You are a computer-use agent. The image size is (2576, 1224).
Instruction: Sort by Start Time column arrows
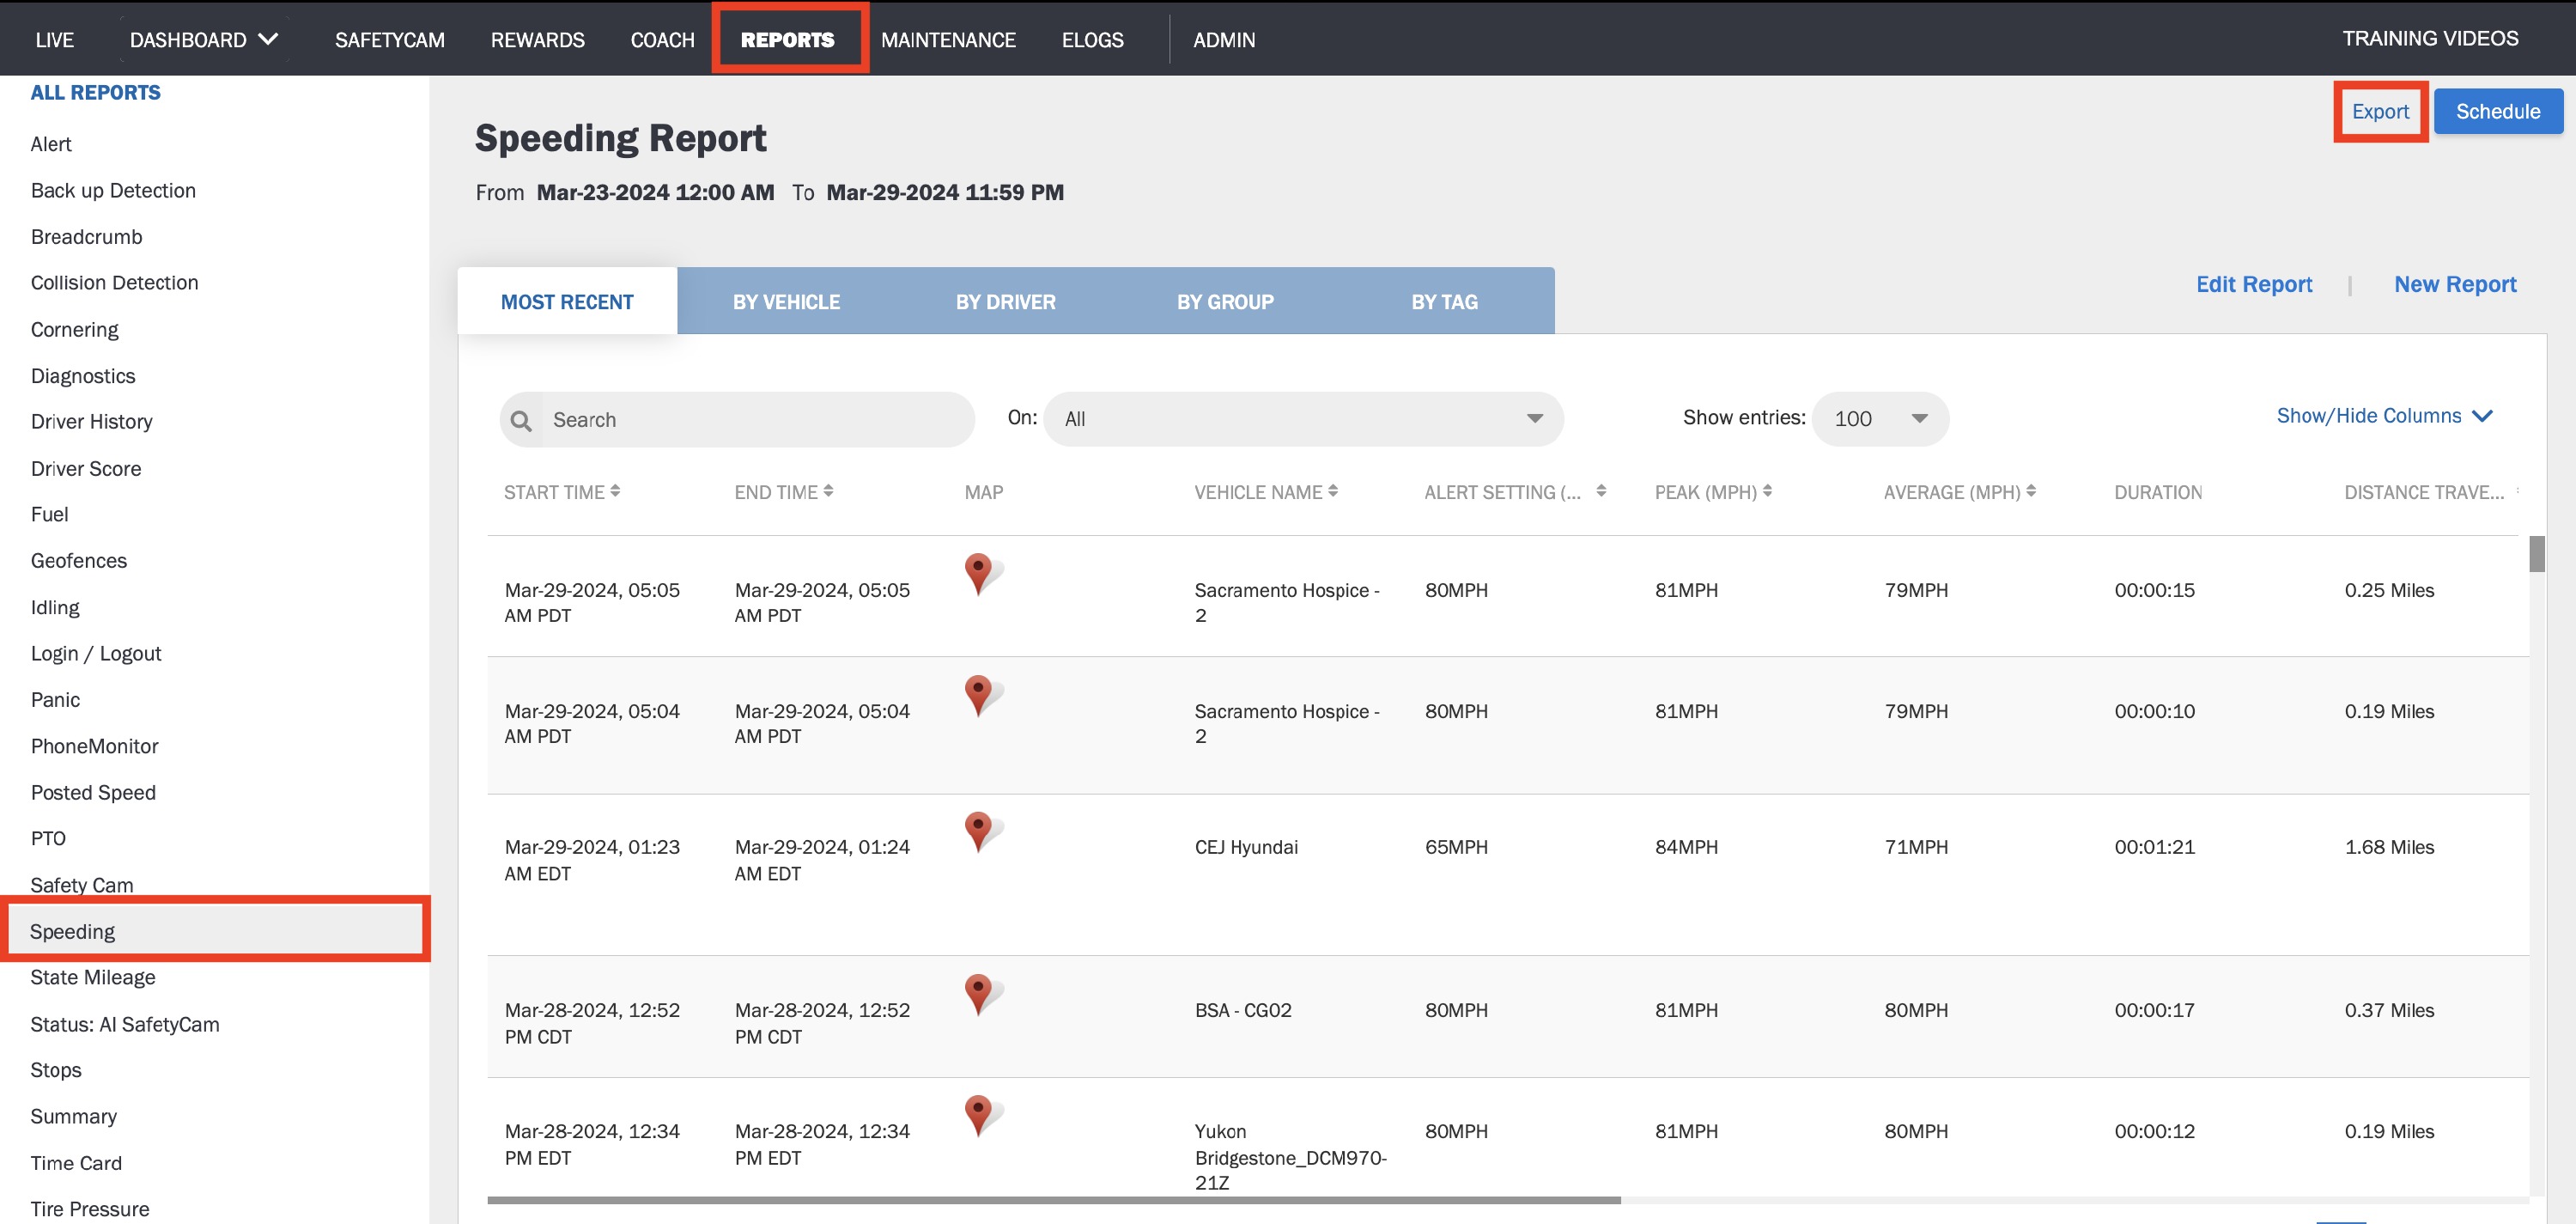[615, 491]
